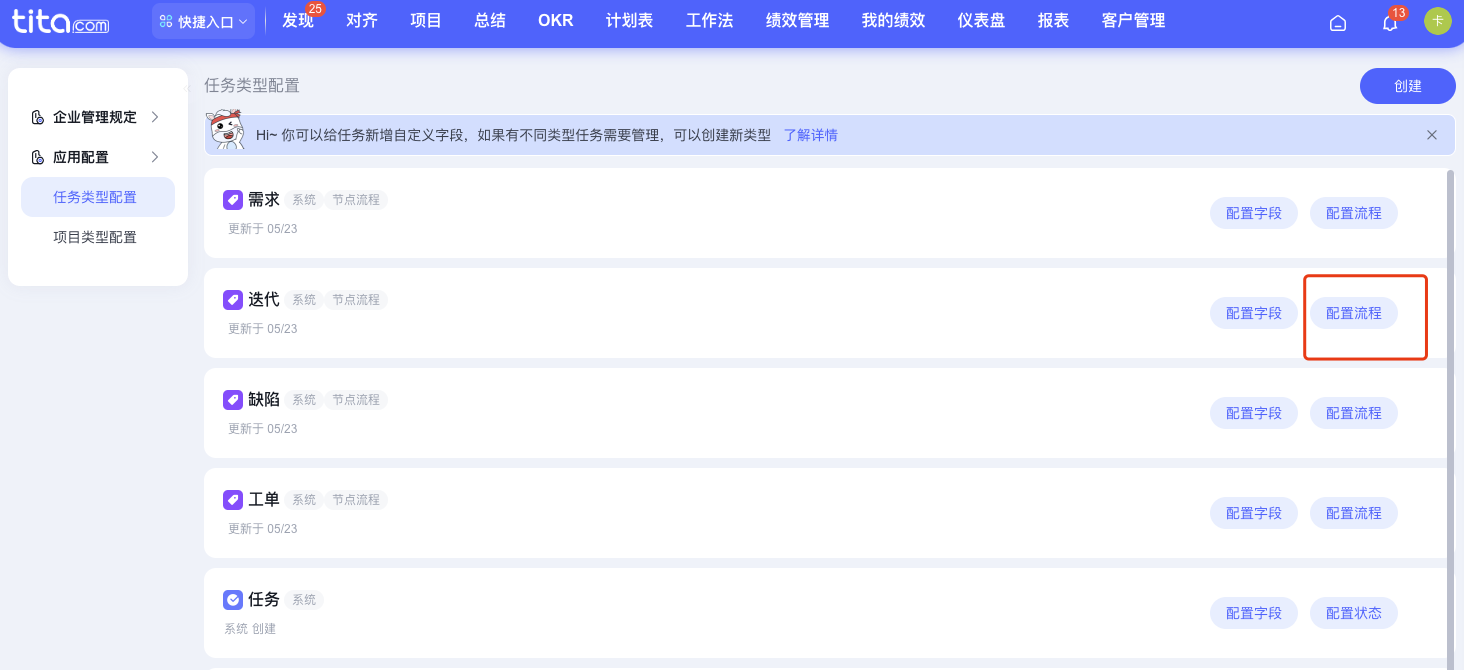Go to the 绩效管理 menu

coord(797,21)
